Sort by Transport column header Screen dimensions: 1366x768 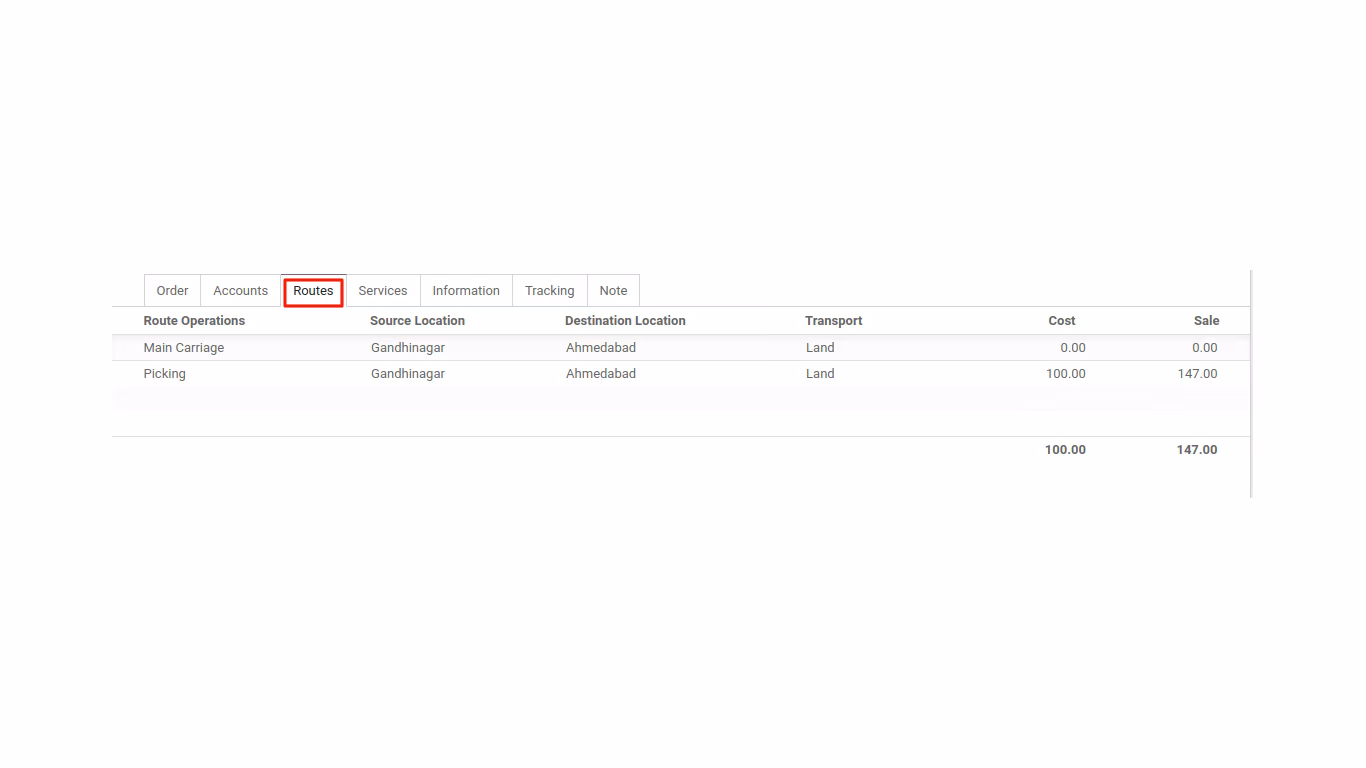point(833,321)
